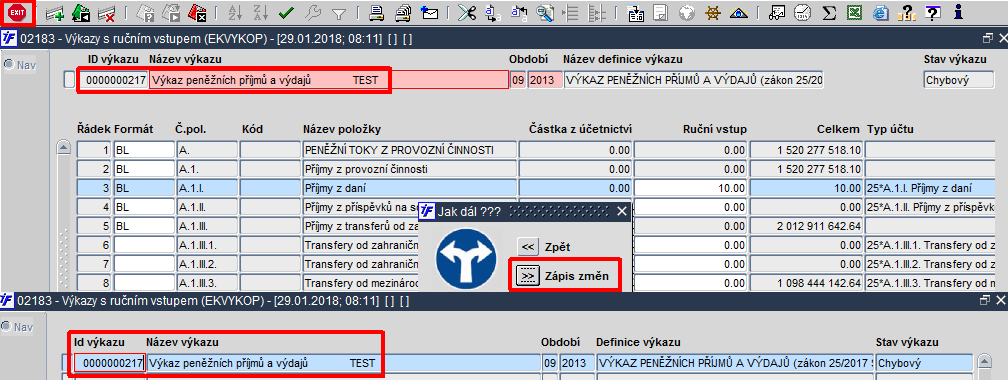Screen dimensions: 1008x380
Task: Click the Zpět back button
Action: pyautogui.click(x=528, y=247)
